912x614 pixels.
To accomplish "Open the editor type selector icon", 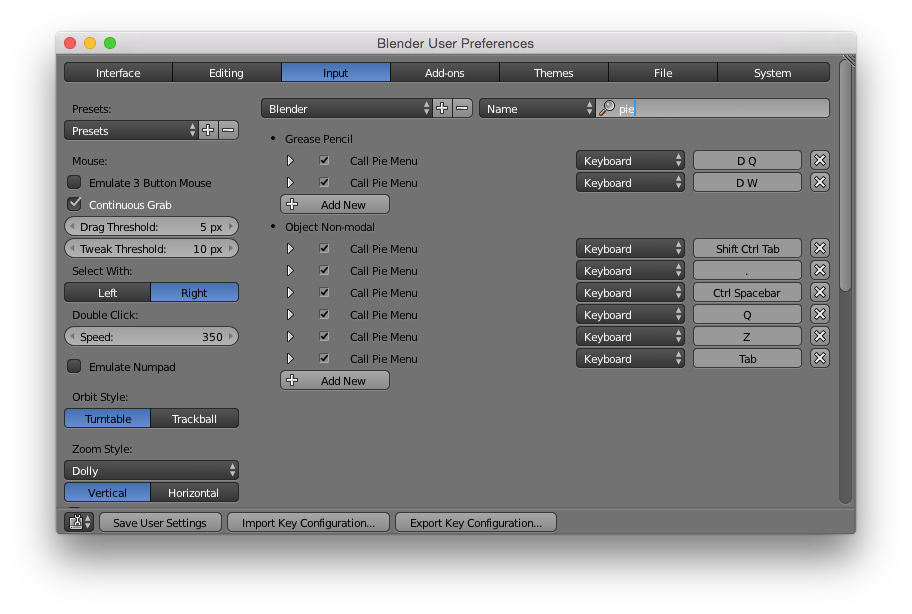I will tap(79, 522).
